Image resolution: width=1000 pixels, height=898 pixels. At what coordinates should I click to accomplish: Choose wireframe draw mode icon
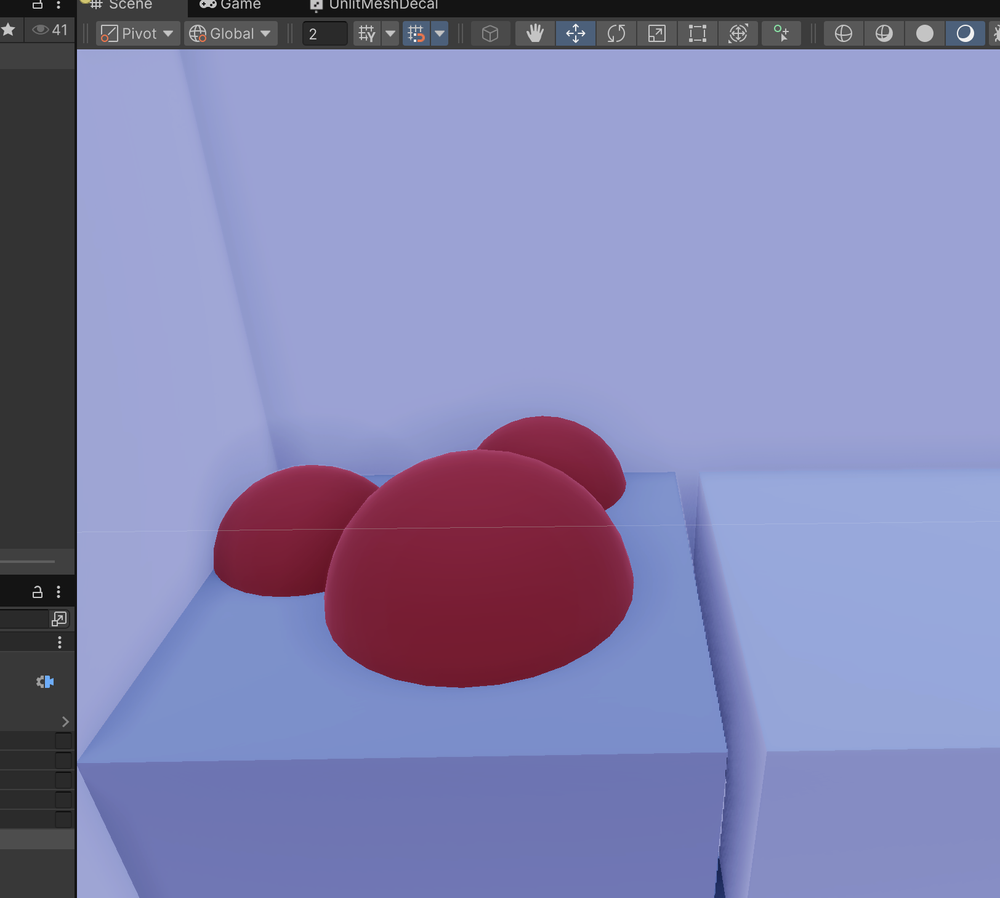click(843, 34)
